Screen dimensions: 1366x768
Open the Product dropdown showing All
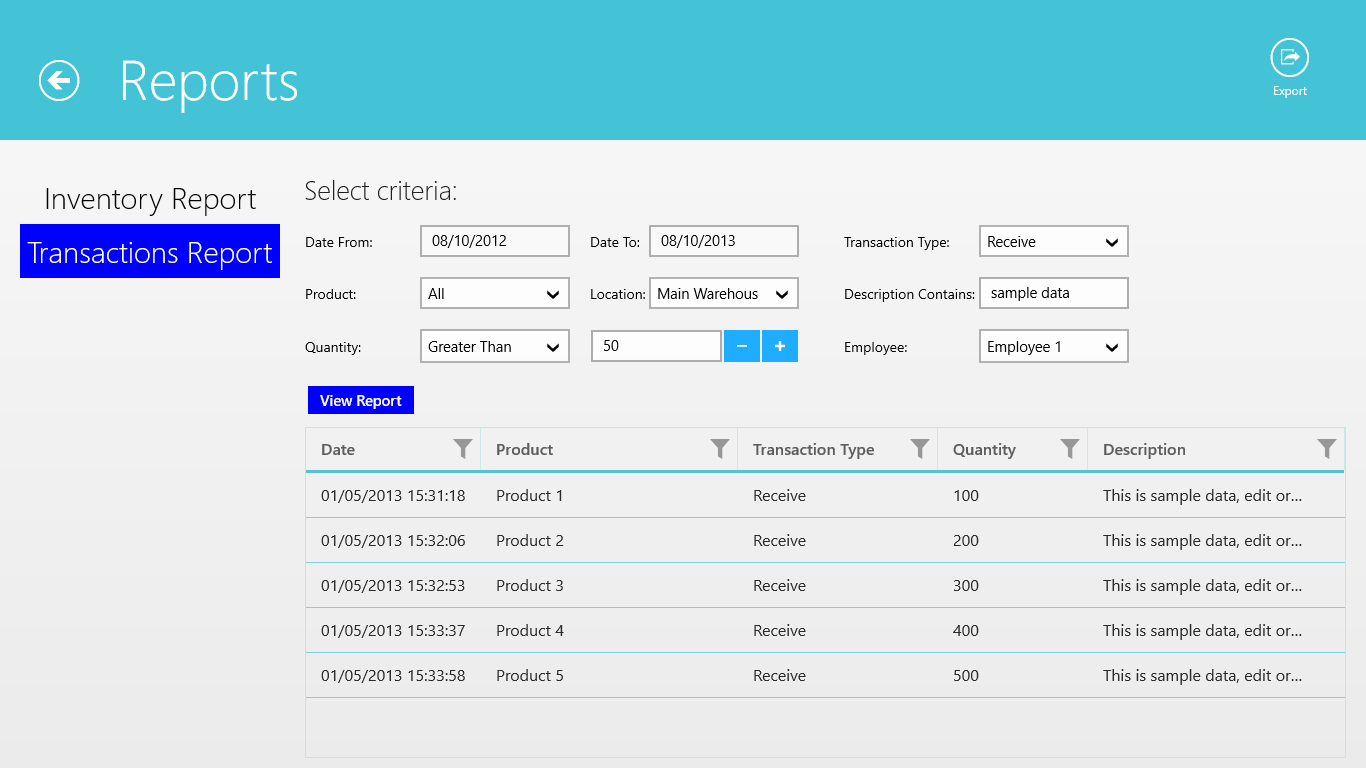pos(494,294)
